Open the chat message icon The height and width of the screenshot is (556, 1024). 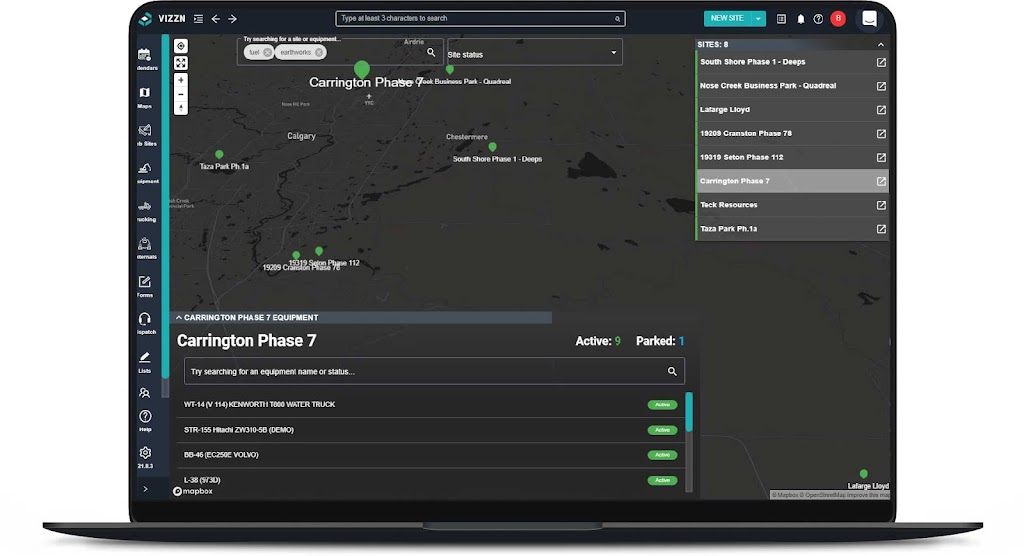(869, 18)
